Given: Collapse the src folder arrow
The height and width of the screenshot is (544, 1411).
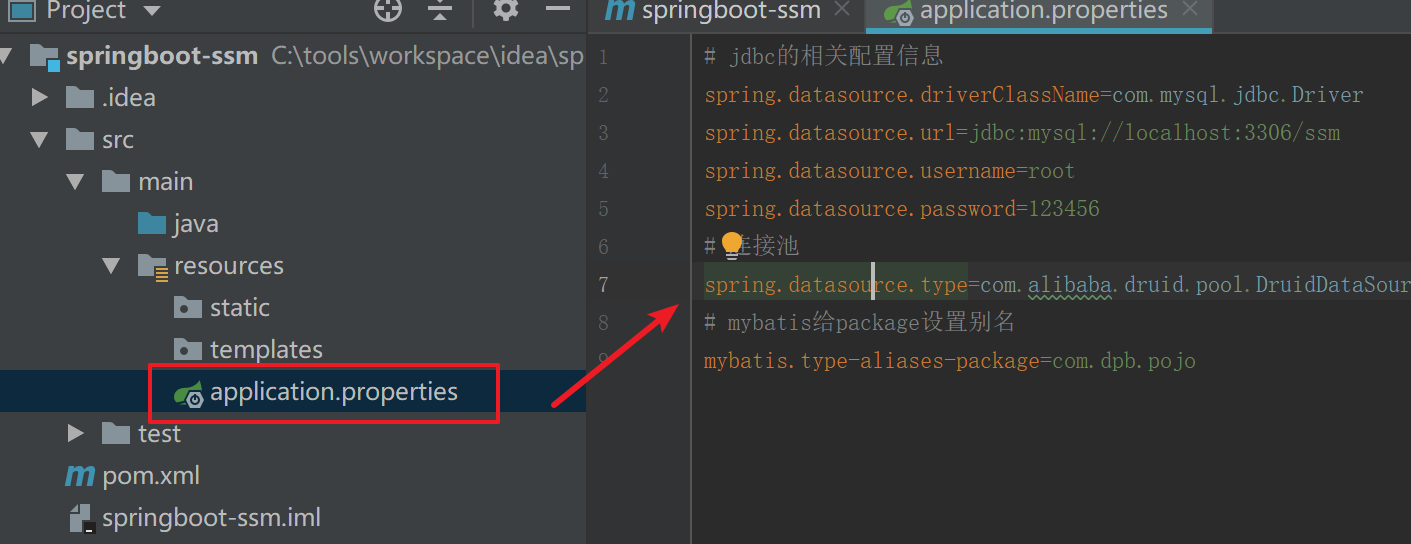Looking at the screenshot, I should pos(40,139).
